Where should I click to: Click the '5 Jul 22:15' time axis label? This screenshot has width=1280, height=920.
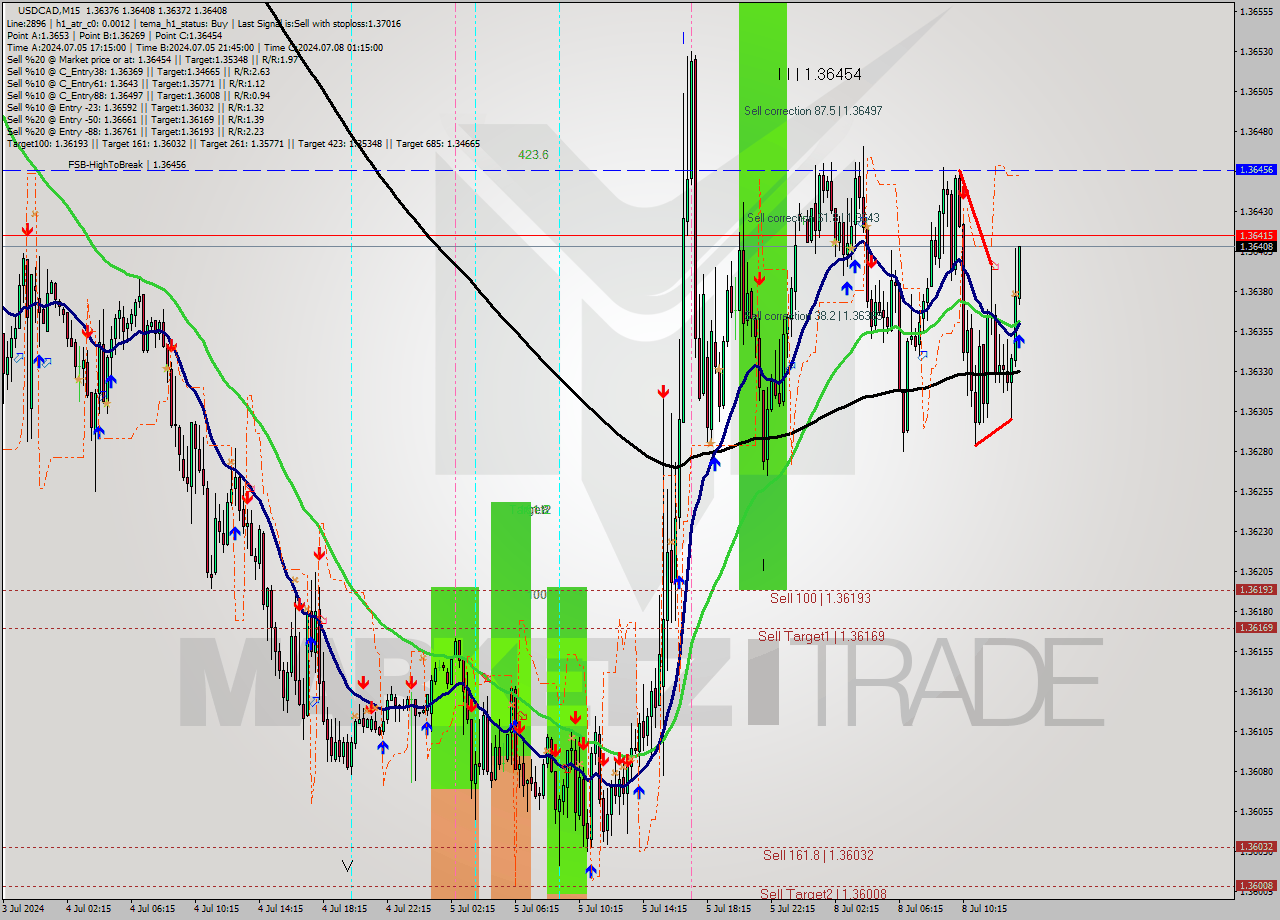(794, 909)
